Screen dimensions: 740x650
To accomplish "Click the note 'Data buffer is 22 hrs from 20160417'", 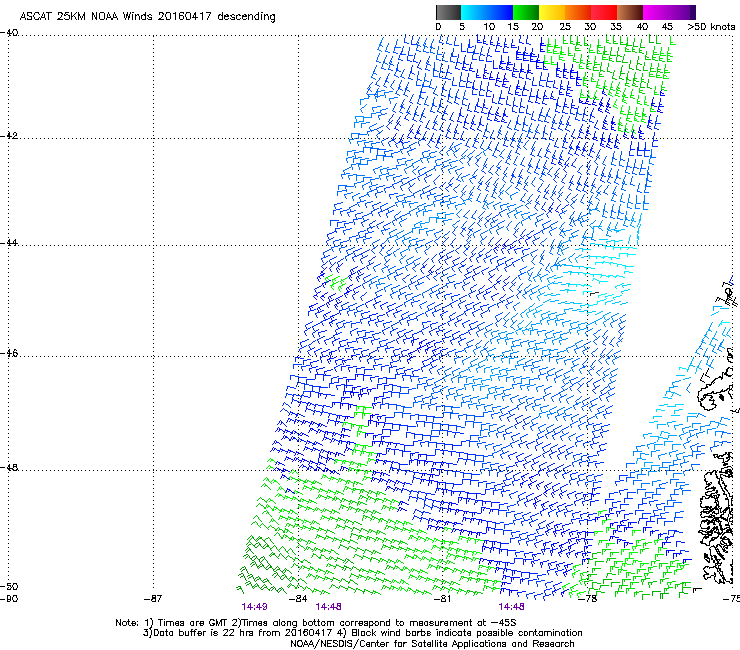I will click(241, 633).
